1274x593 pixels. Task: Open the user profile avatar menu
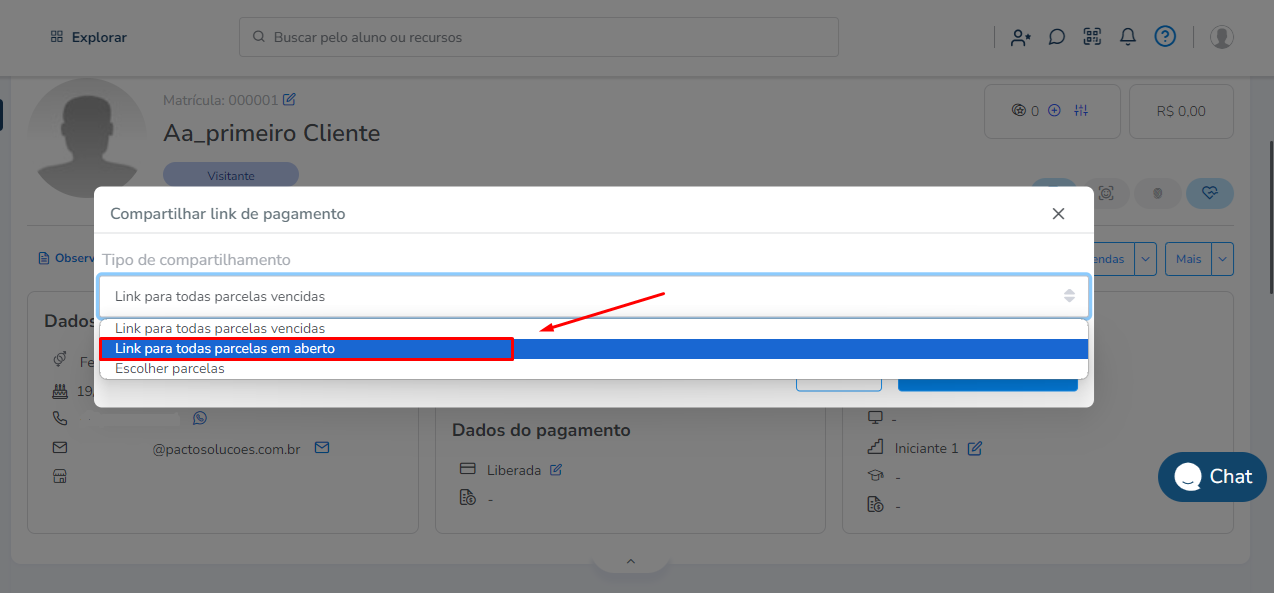pos(1221,37)
